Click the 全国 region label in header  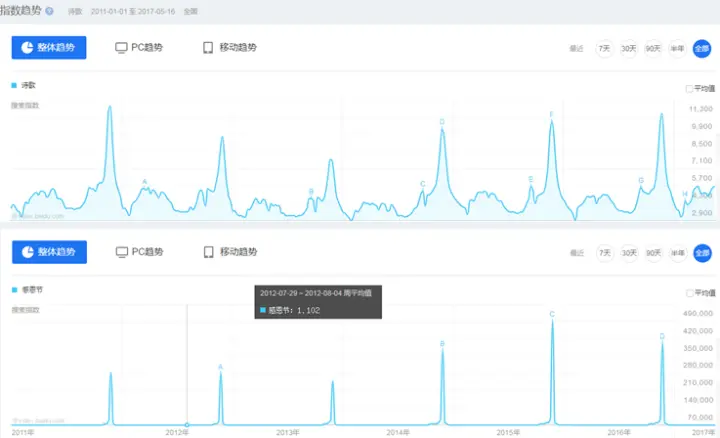(x=191, y=11)
